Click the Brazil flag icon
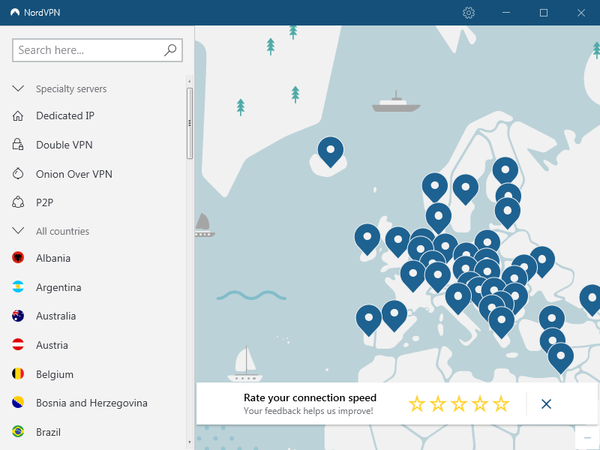The width and height of the screenshot is (600, 450). tap(18, 432)
